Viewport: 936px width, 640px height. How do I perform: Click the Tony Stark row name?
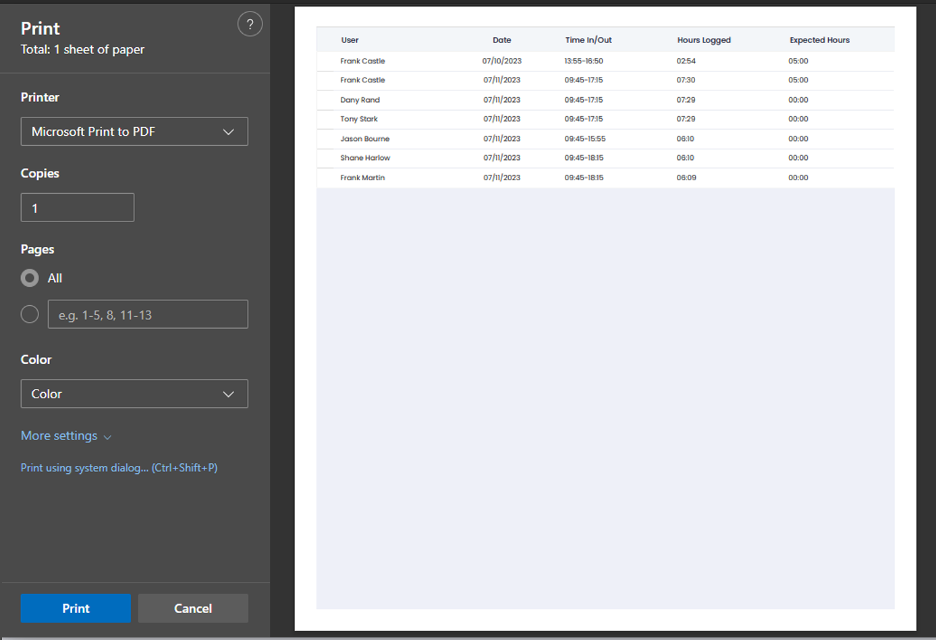point(359,119)
